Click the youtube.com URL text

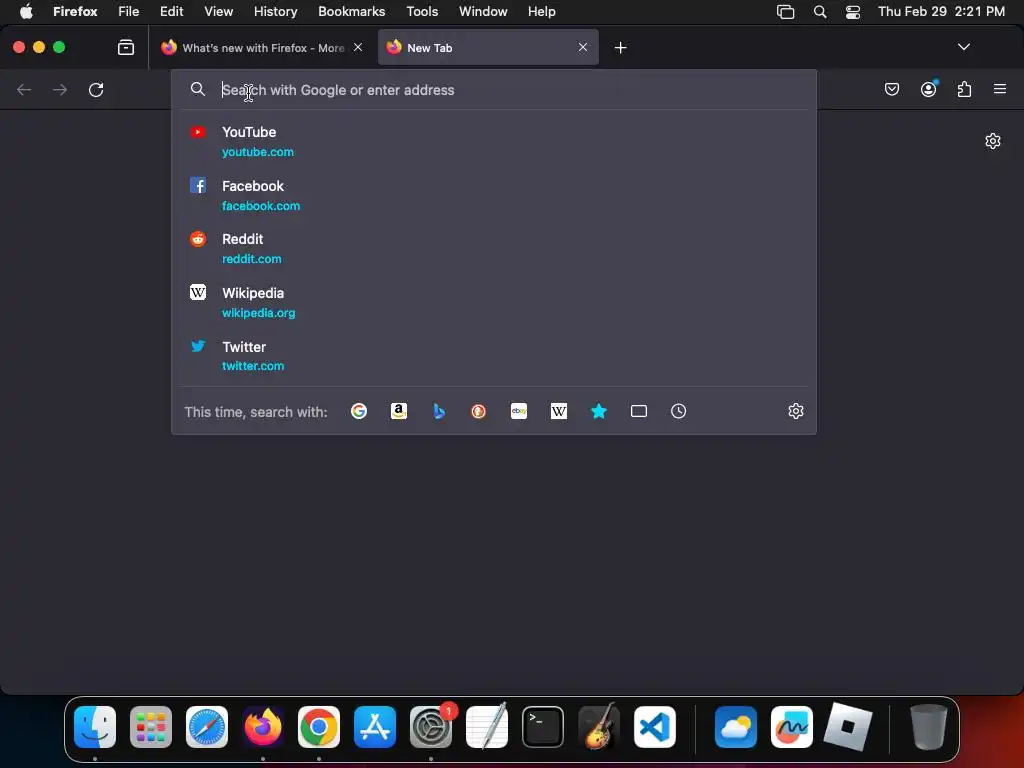coord(257,152)
